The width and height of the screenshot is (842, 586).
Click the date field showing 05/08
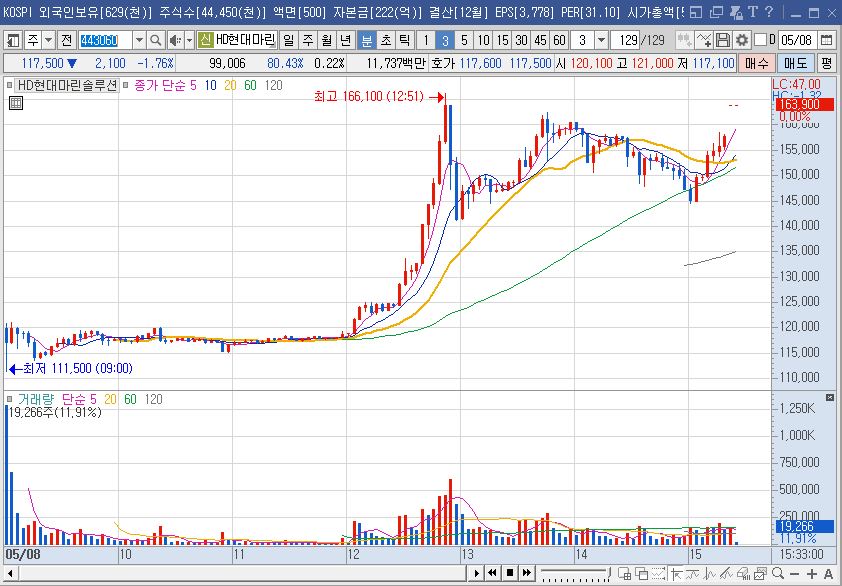pyautogui.click(x=797, y=40)
